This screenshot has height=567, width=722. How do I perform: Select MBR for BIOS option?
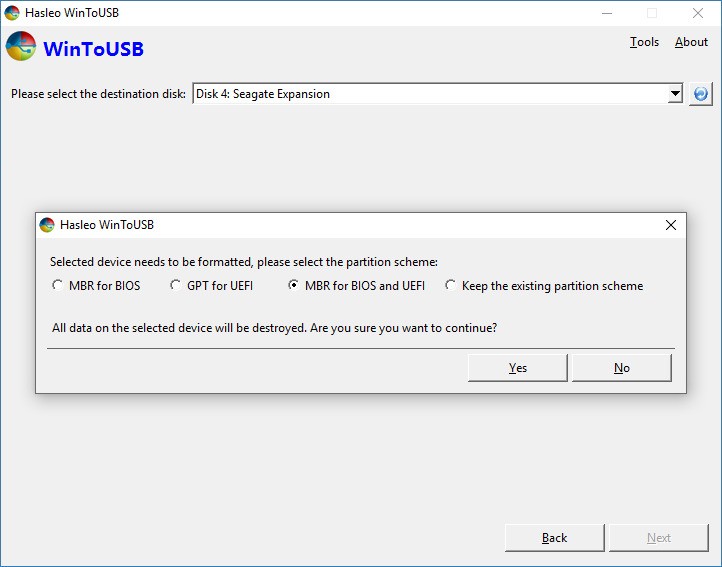(96, 286)
